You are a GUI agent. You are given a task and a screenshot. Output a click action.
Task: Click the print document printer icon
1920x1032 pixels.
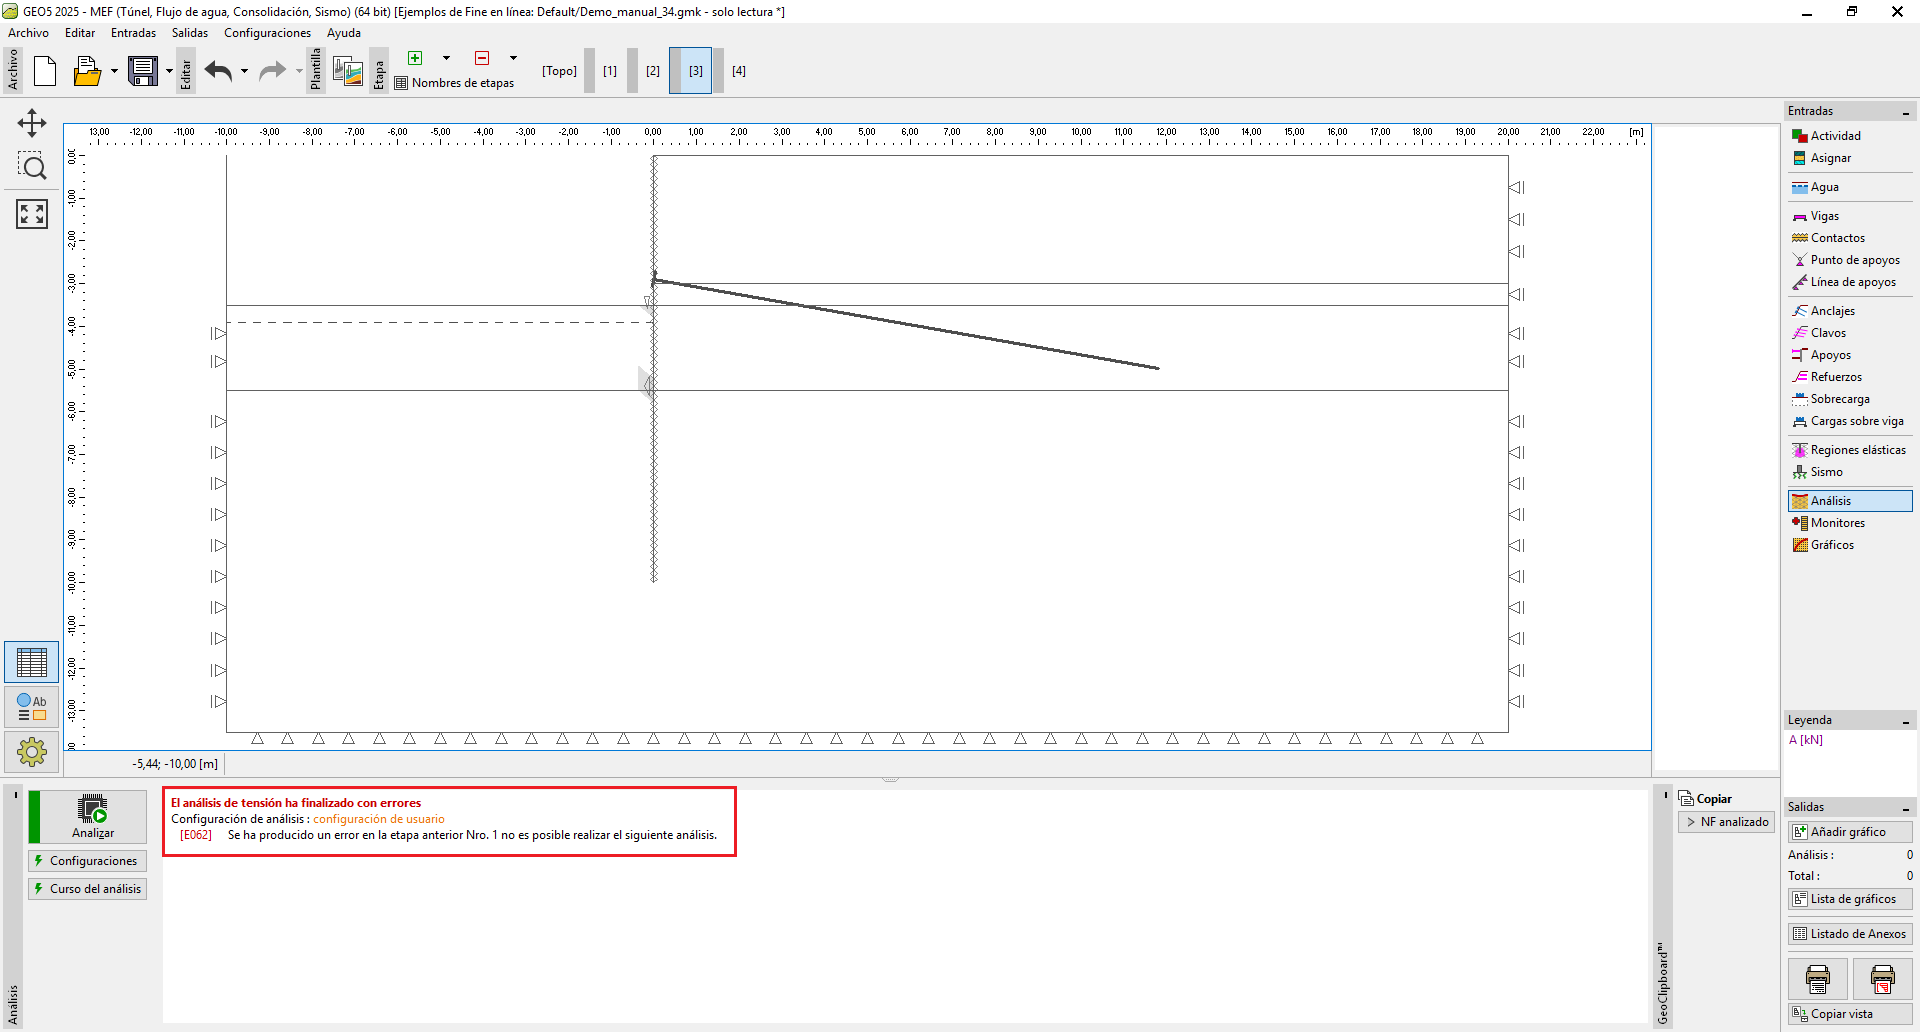click(x=1817, y=979)
